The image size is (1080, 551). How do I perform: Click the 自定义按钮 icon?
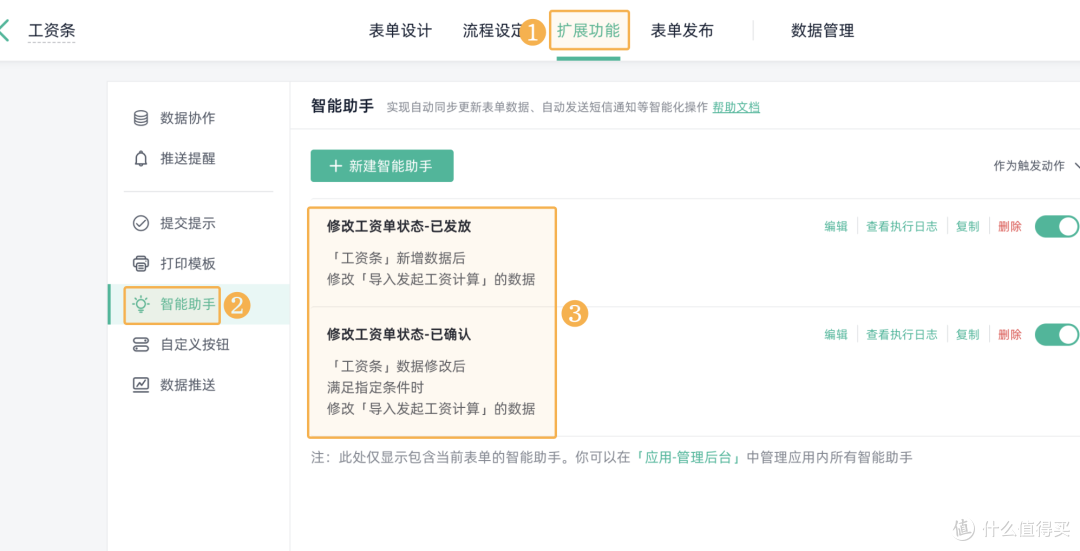coord(141,344)
